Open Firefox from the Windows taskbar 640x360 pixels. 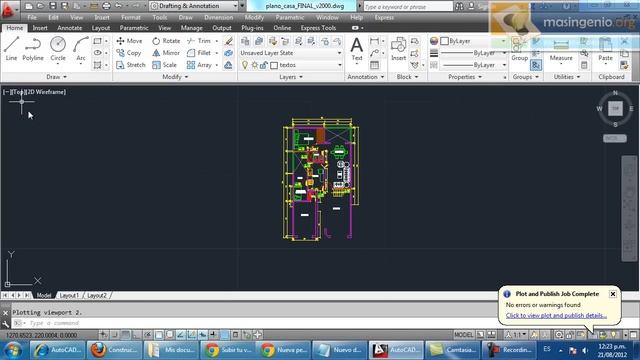[114, 350]
